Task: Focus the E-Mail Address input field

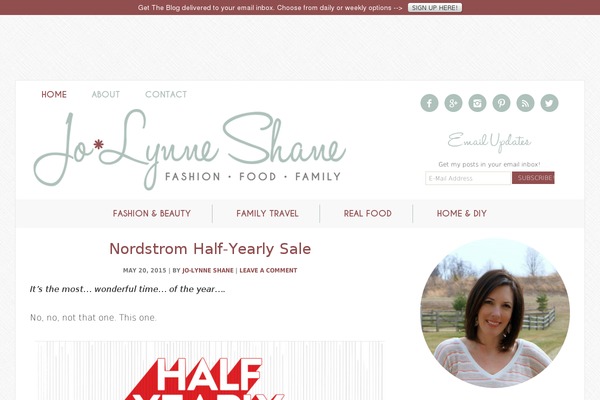Action: point(468,178)
